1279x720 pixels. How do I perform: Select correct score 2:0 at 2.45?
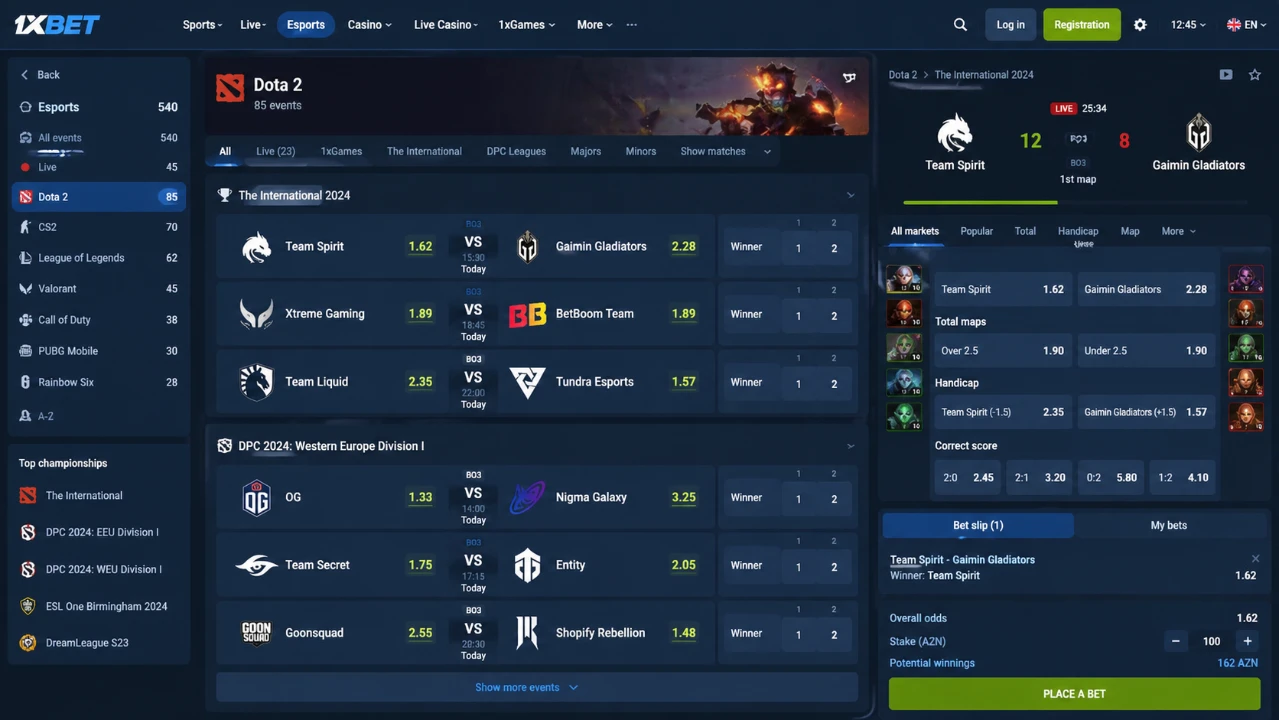tap(967, 478)
